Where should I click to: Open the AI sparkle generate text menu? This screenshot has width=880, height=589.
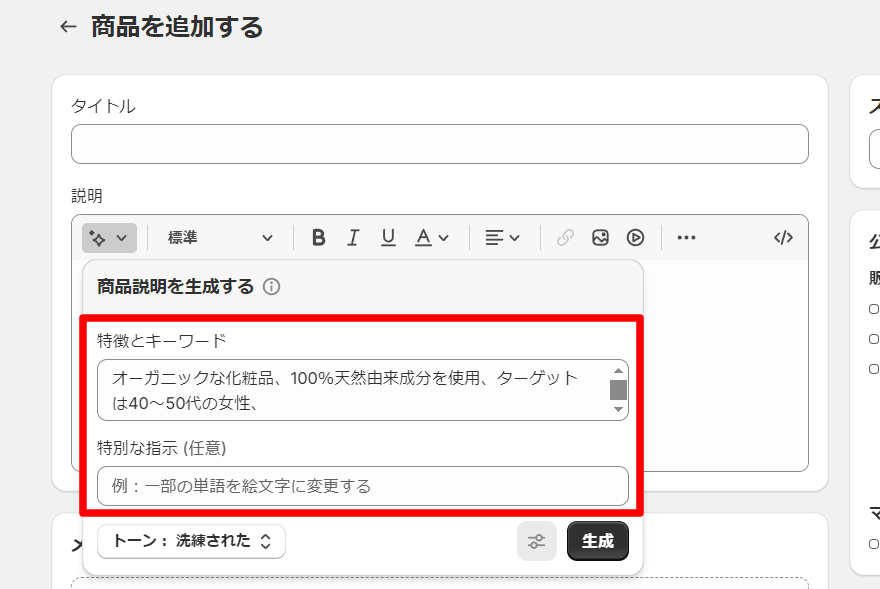point(109,238)
